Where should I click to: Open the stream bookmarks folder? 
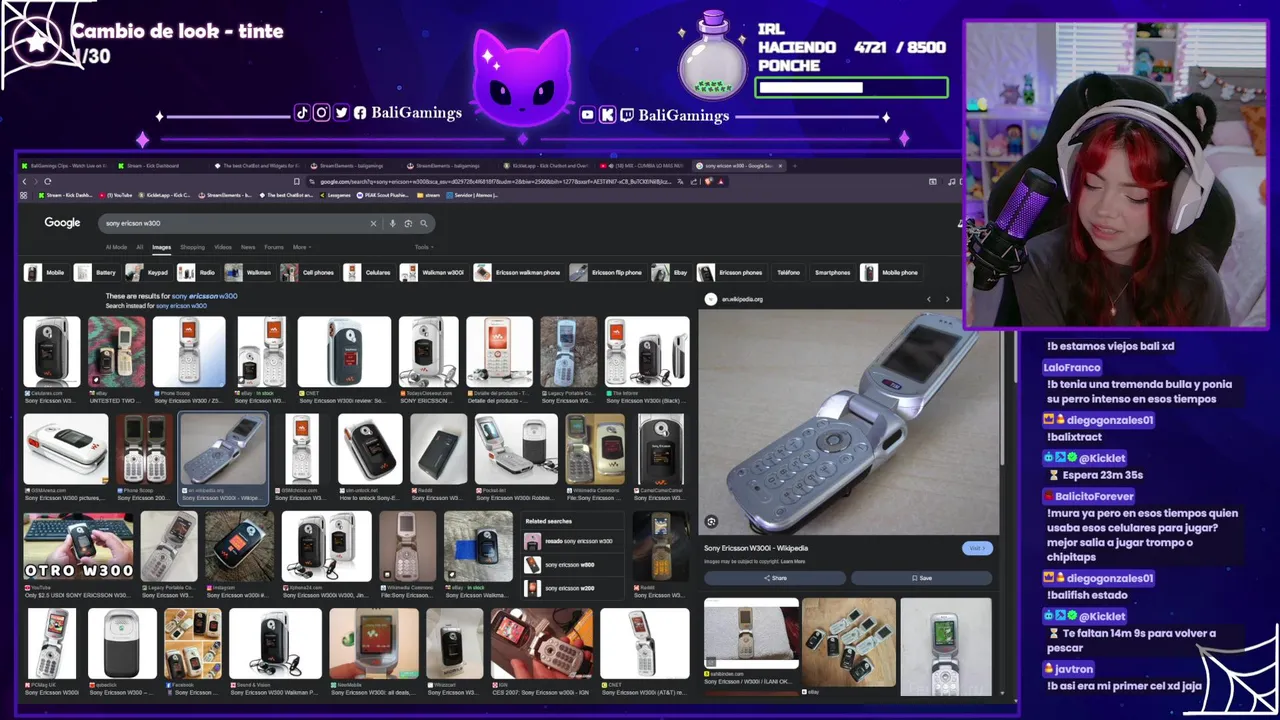click(428, 195)
